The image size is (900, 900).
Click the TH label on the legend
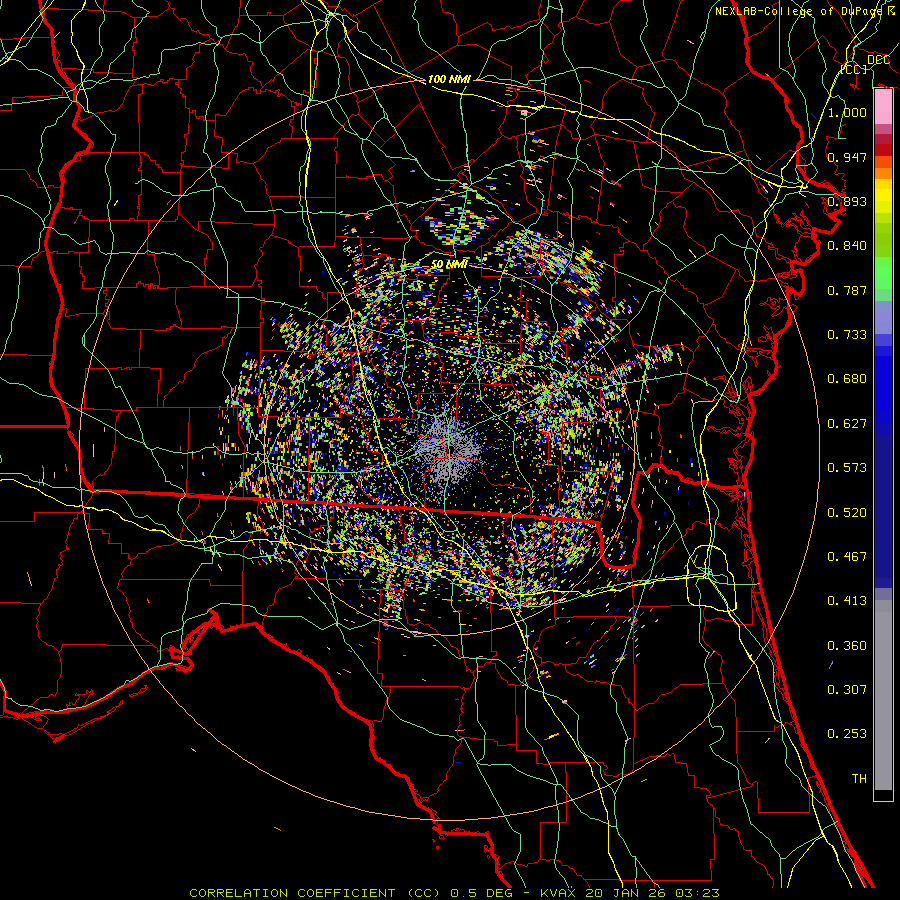pyautogui.click(x=859, y=779)
